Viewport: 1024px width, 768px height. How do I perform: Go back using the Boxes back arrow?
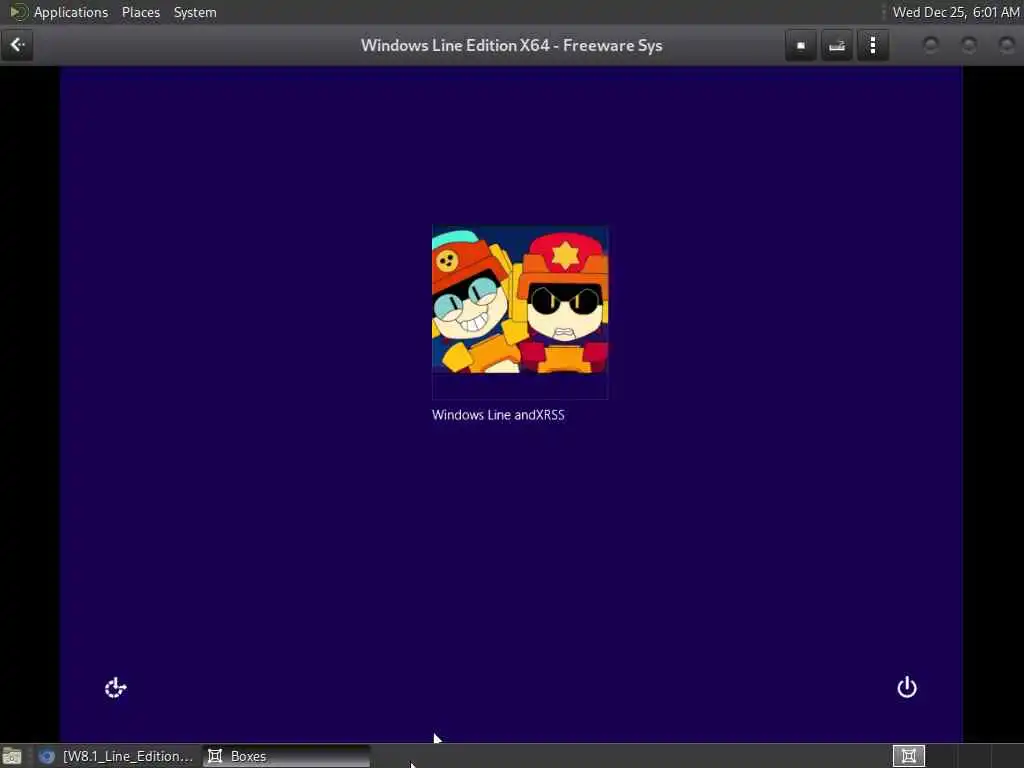[17, 45]
